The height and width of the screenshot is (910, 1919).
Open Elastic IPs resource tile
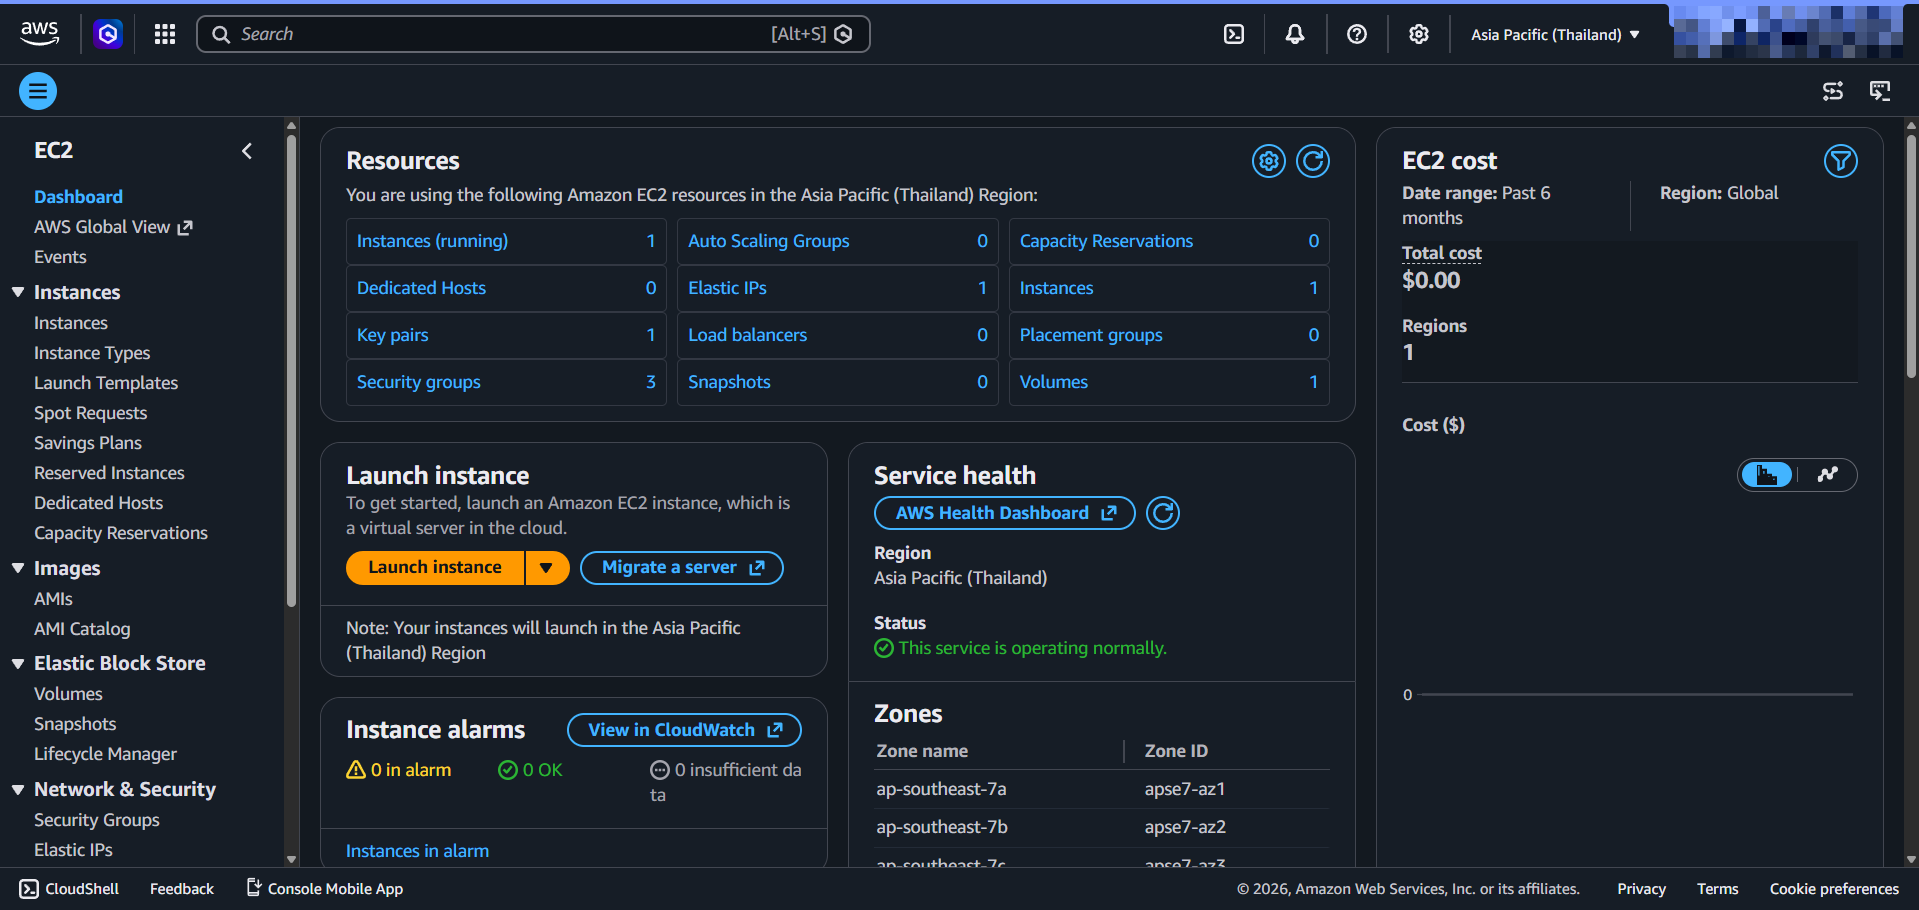point(838,288)
